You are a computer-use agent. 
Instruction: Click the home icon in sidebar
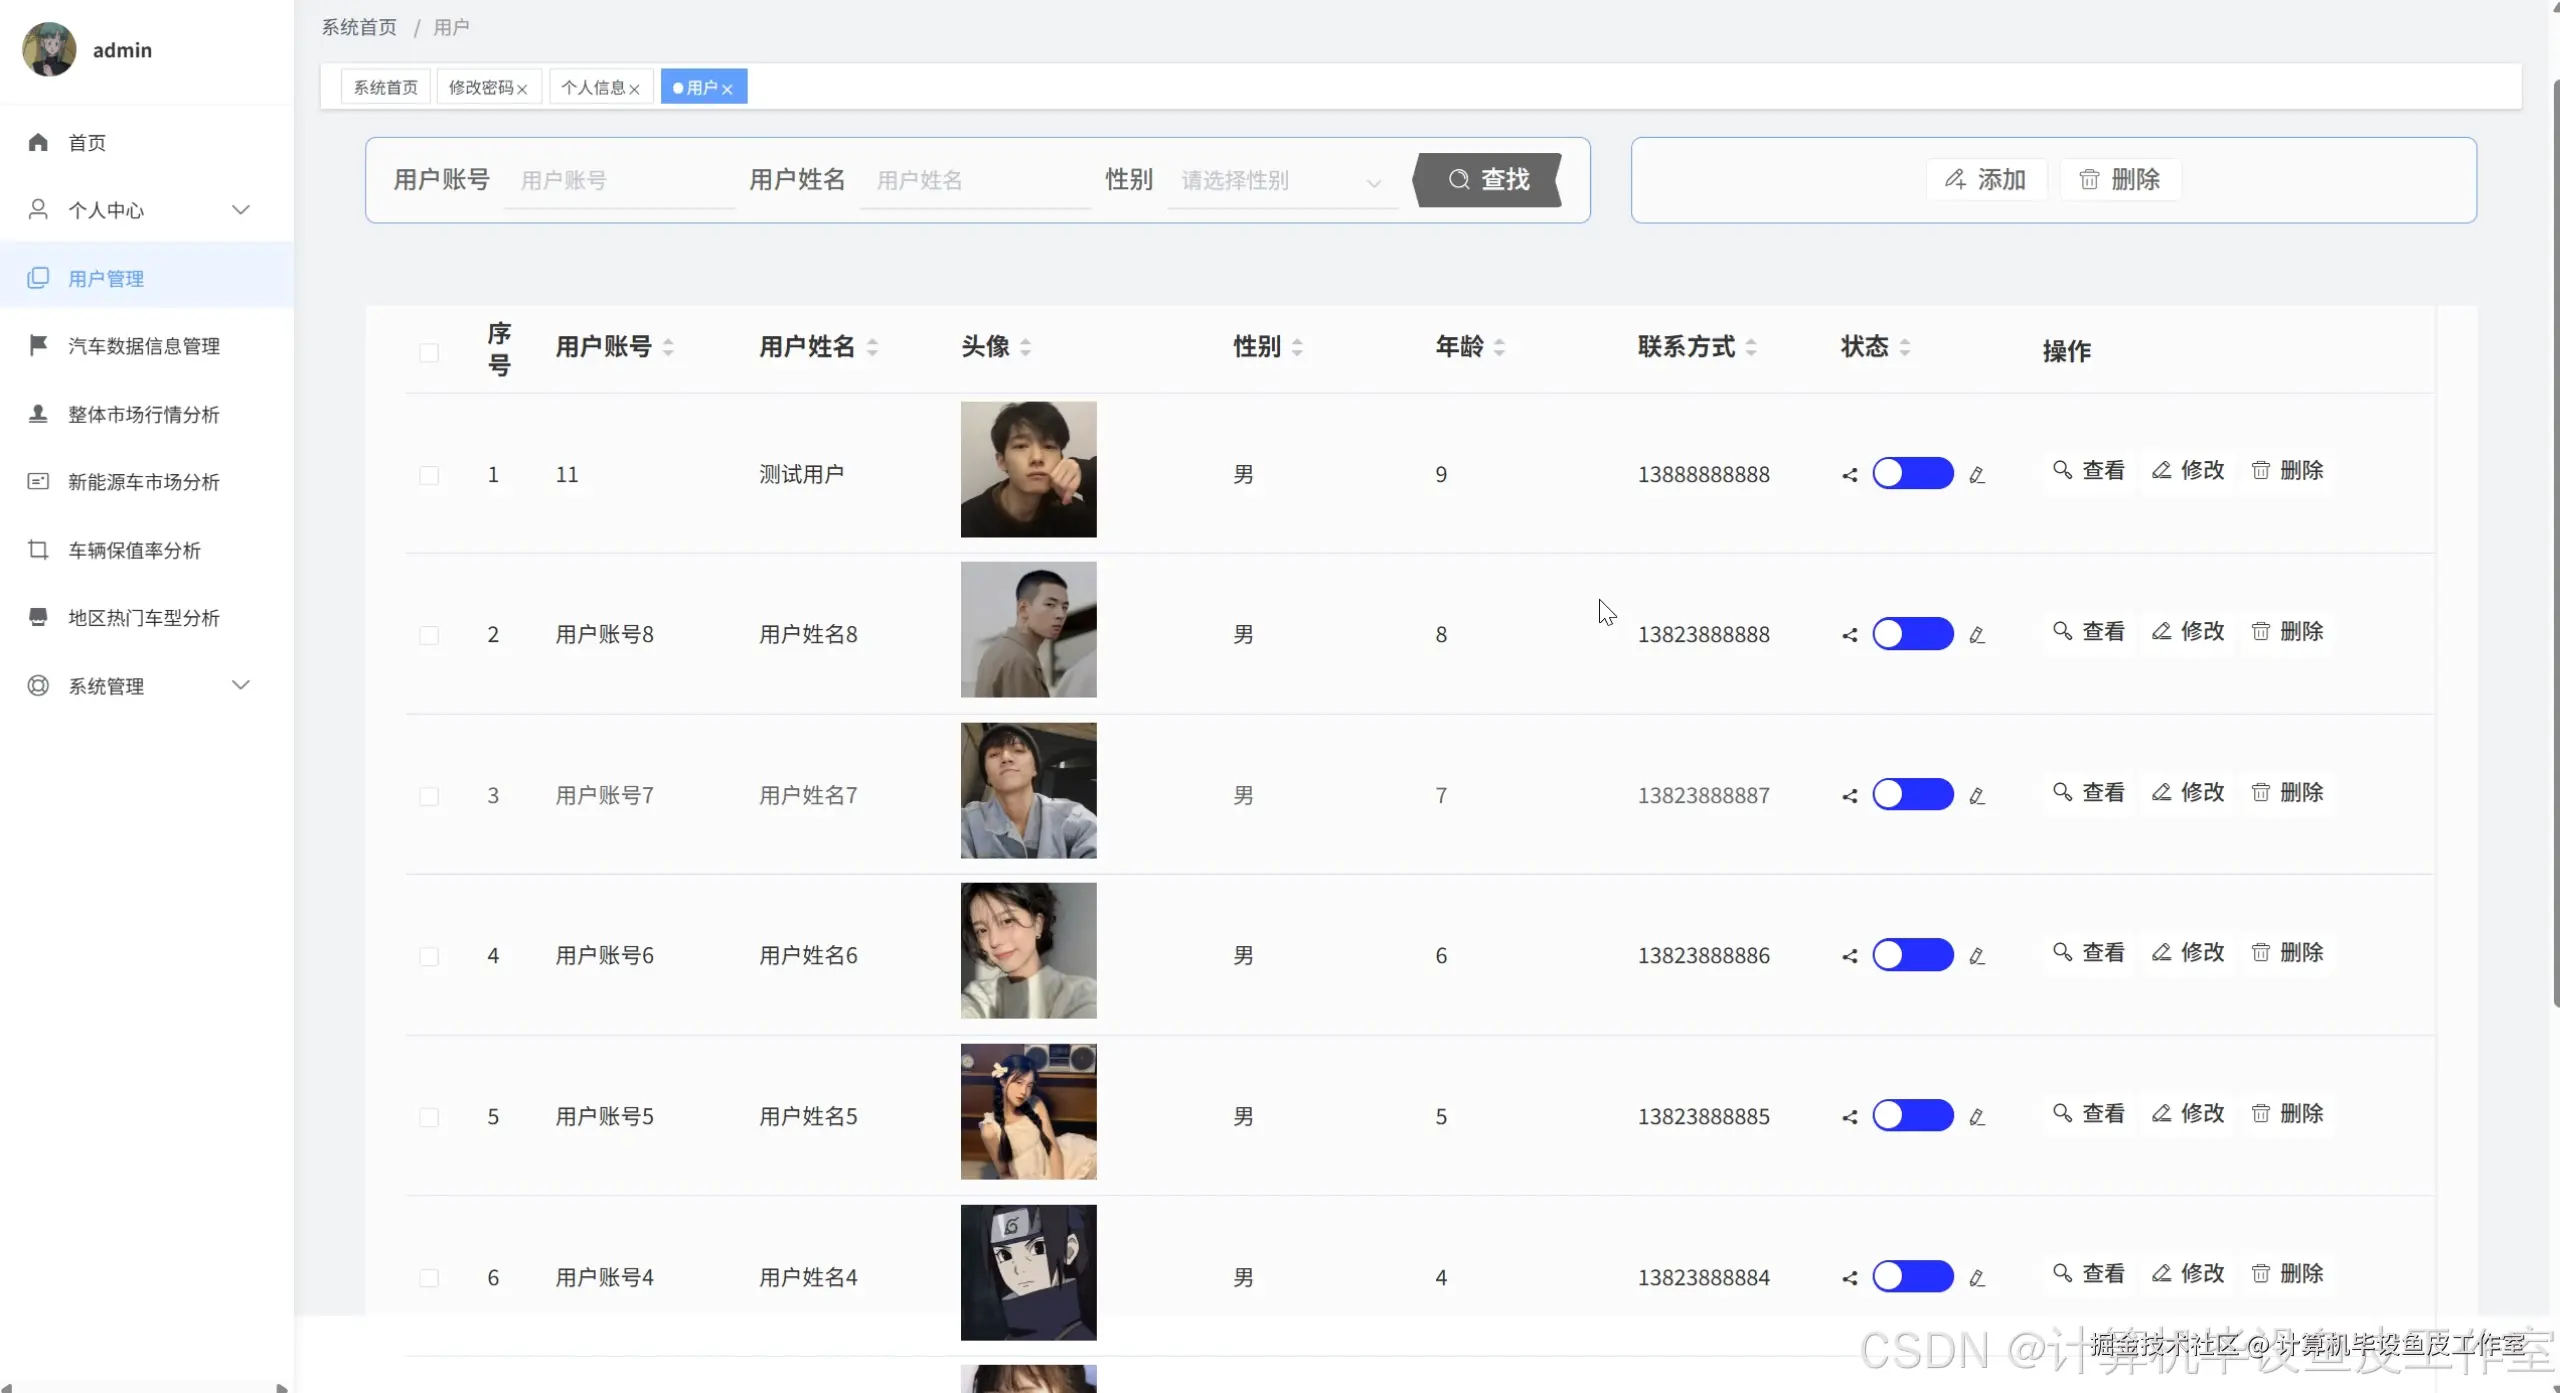click(38, 142)
